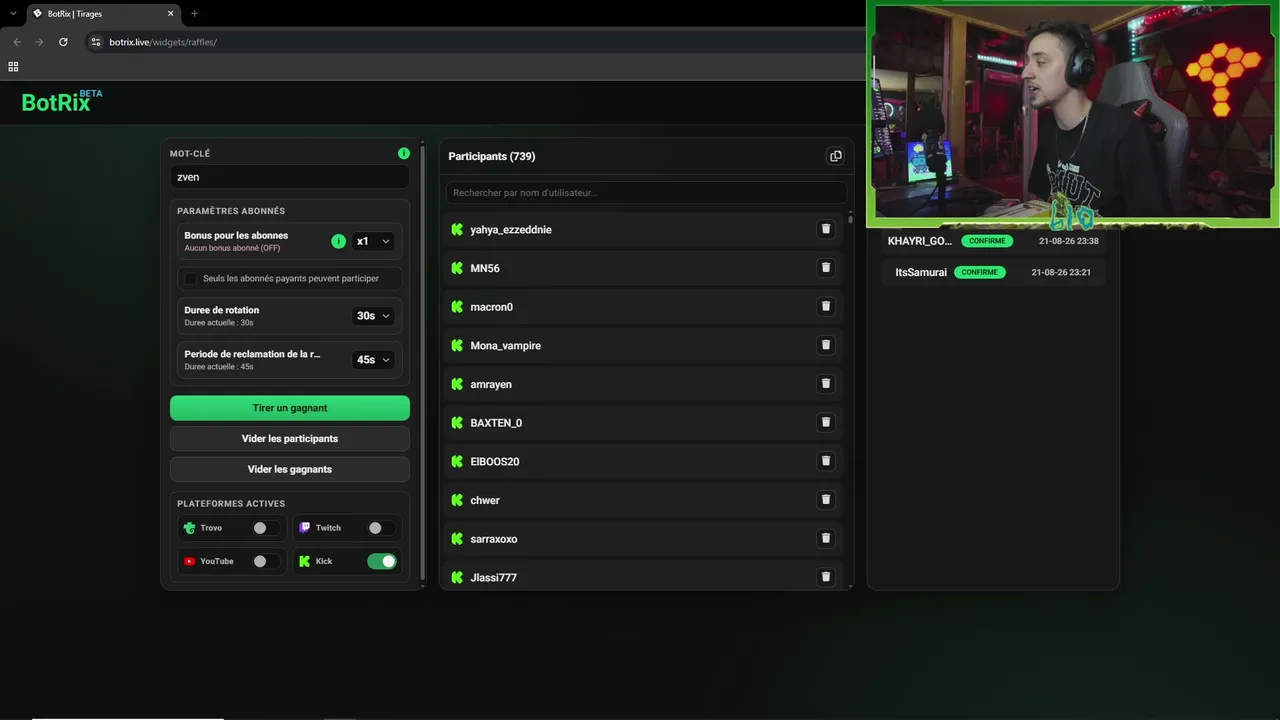Image resolution: width=1280 pixels, height=720 pixels.
Task: Select participant name macron0
Action: (491, 307)
